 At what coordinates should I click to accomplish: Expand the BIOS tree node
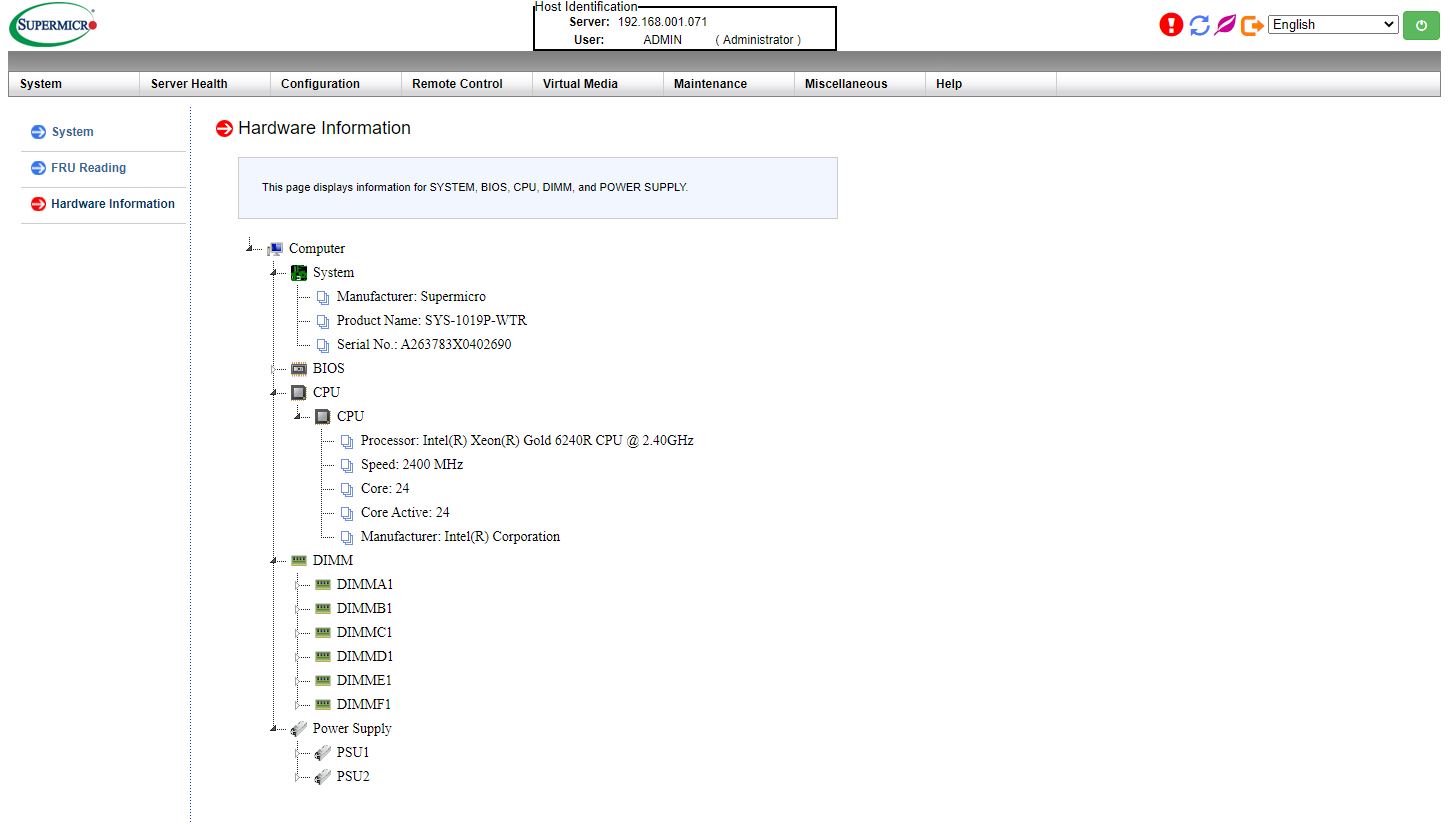tap(273, 368)
